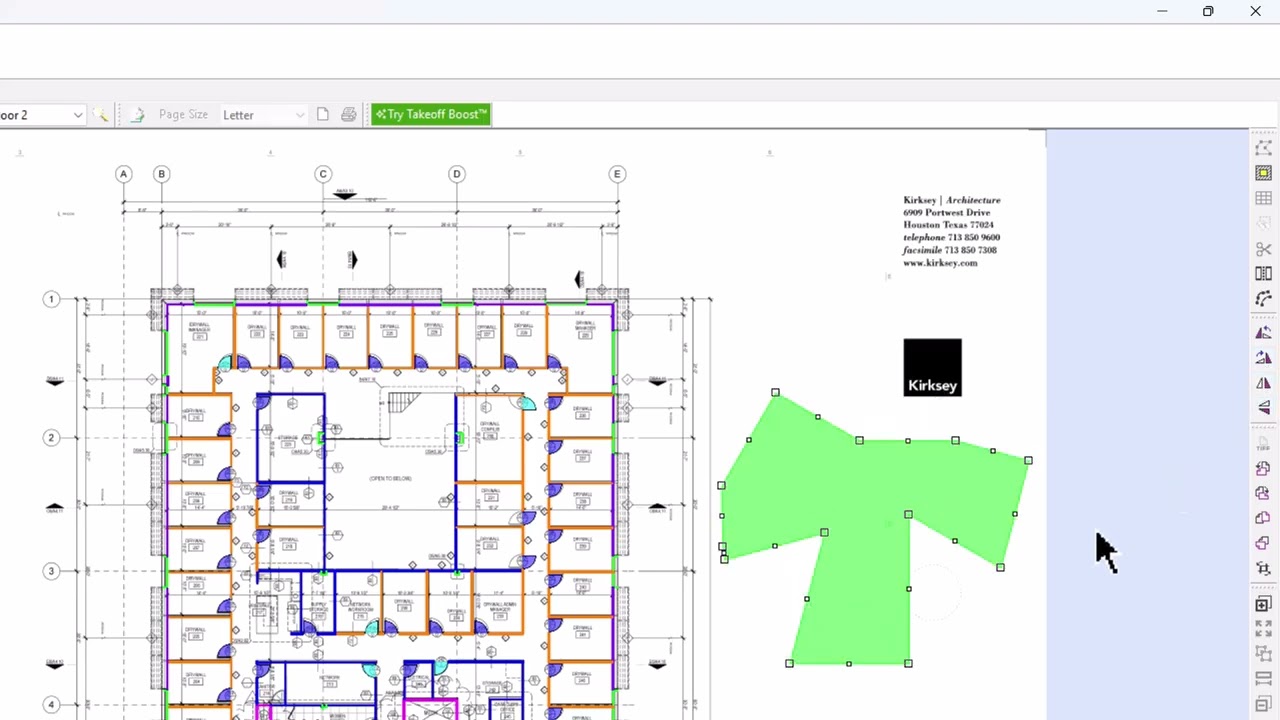Select the curved path nodes tool
Viewport: 1280px width, 720px height.
click(1264, 299)
